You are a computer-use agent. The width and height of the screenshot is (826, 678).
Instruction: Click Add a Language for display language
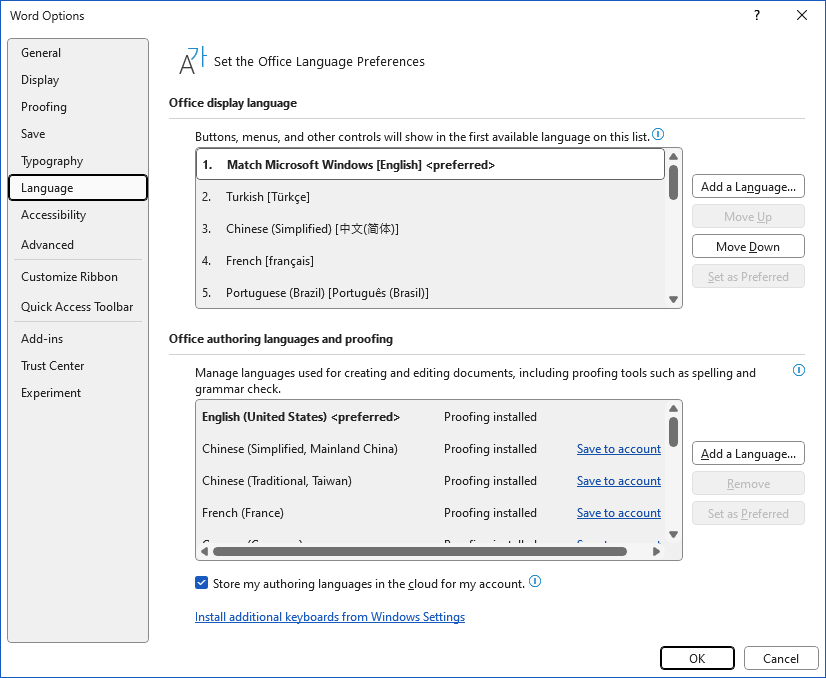748,186
